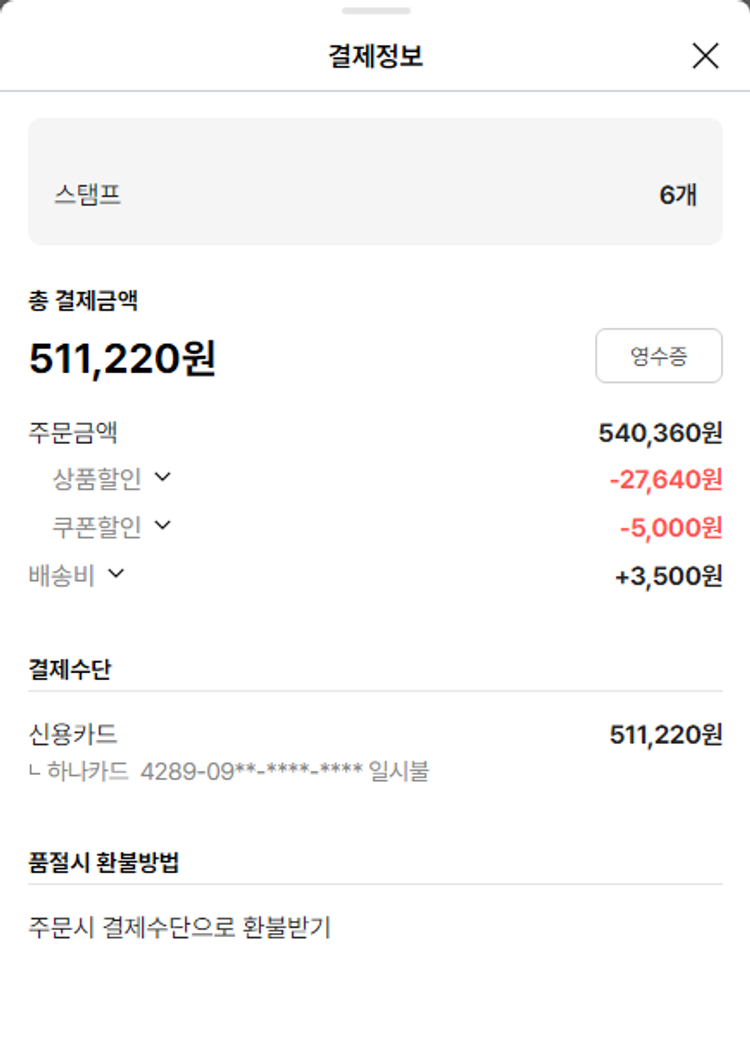Select the 신용카드 payment method label
This screenshot has height=1047, width=750.
(73, 734)
